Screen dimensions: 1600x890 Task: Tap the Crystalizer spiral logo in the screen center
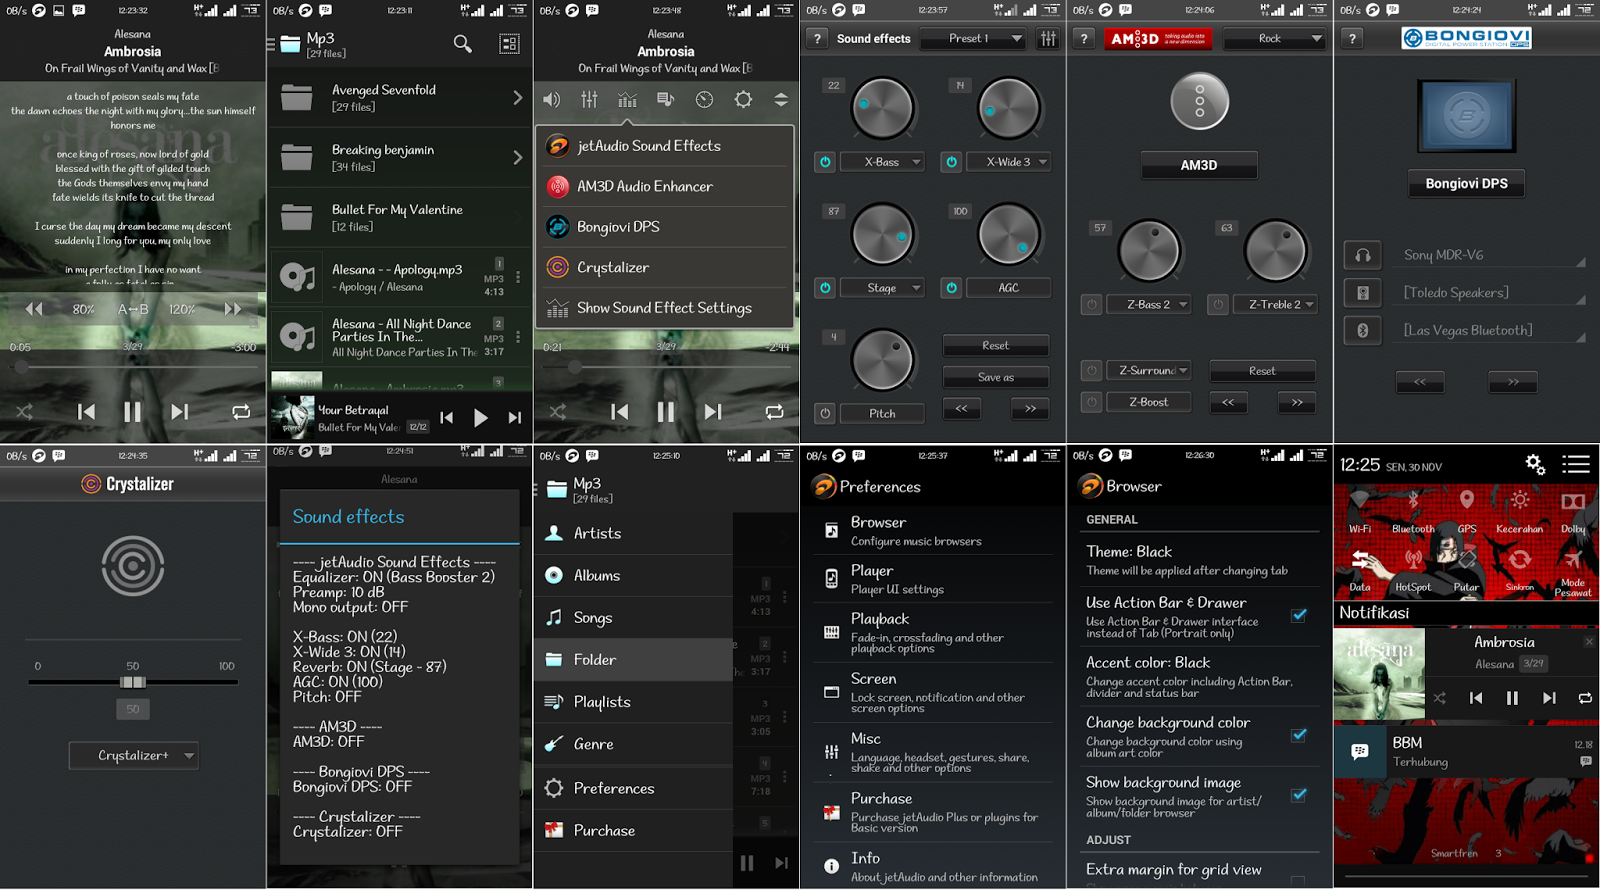tap(133, 567)
